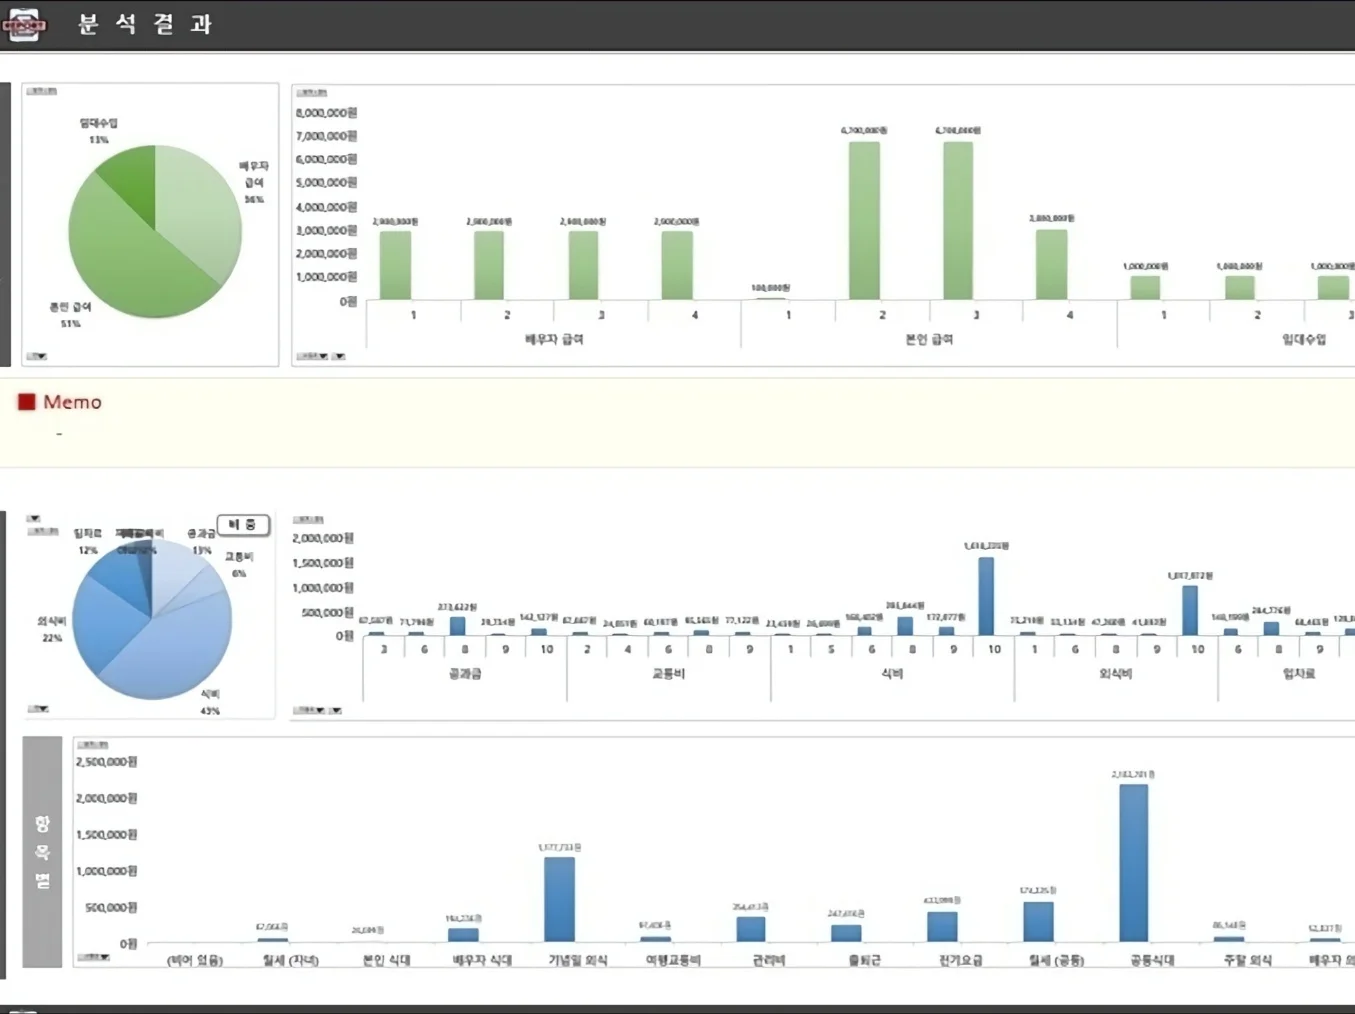The height and width of the screenshot is (1014, 1355).
Task: Click the 외식비 bar for month 10
Action: (1190, 610)
